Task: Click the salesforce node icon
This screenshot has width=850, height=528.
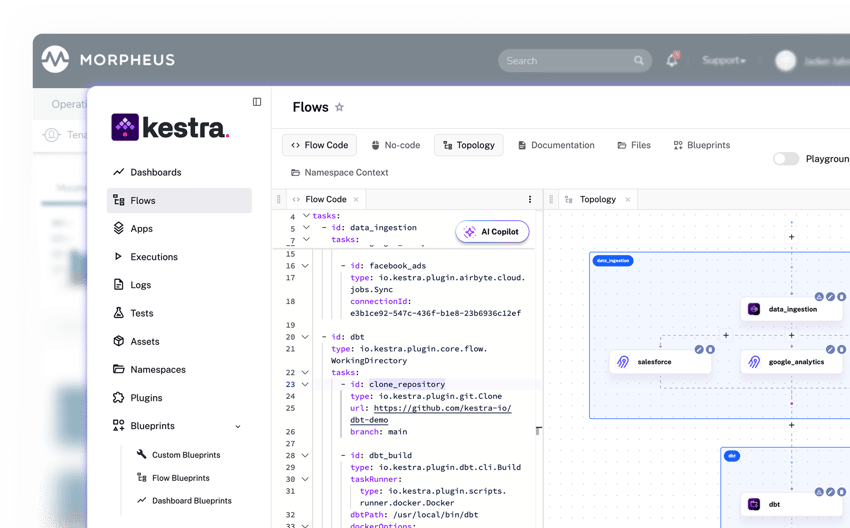Action: (623, 362)
